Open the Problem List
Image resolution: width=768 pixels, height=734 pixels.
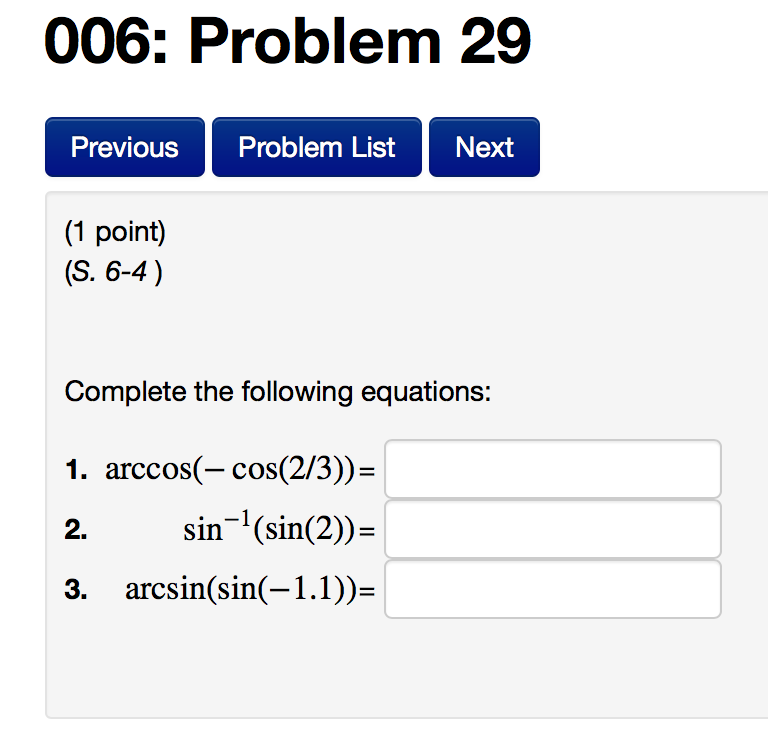pyautogui.click(x=316, y=147)
